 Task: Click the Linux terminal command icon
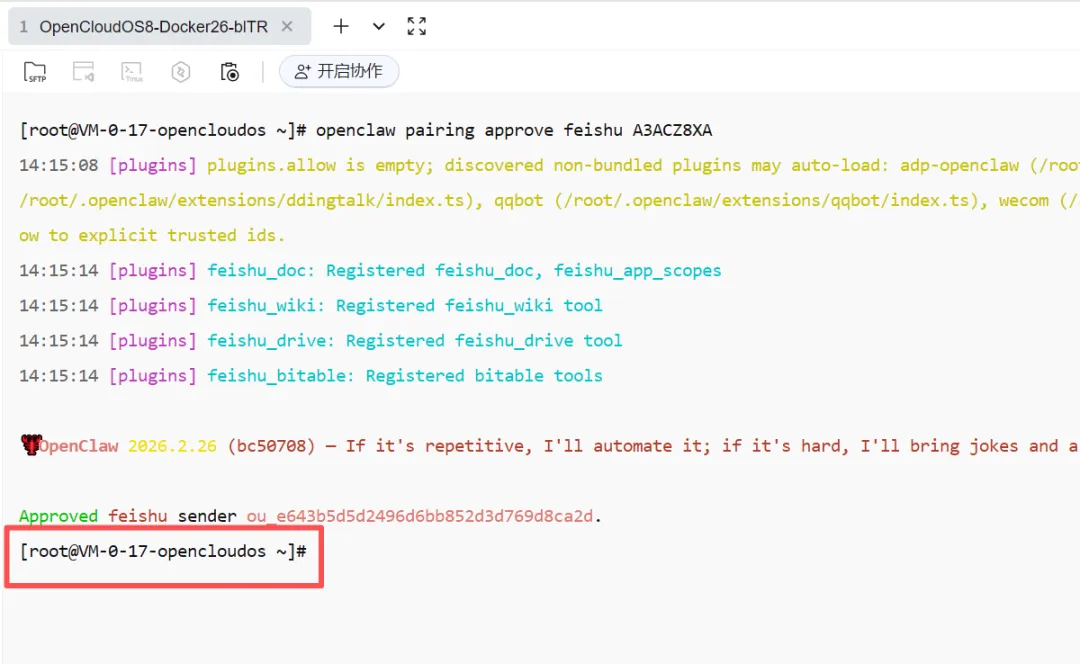132,72
